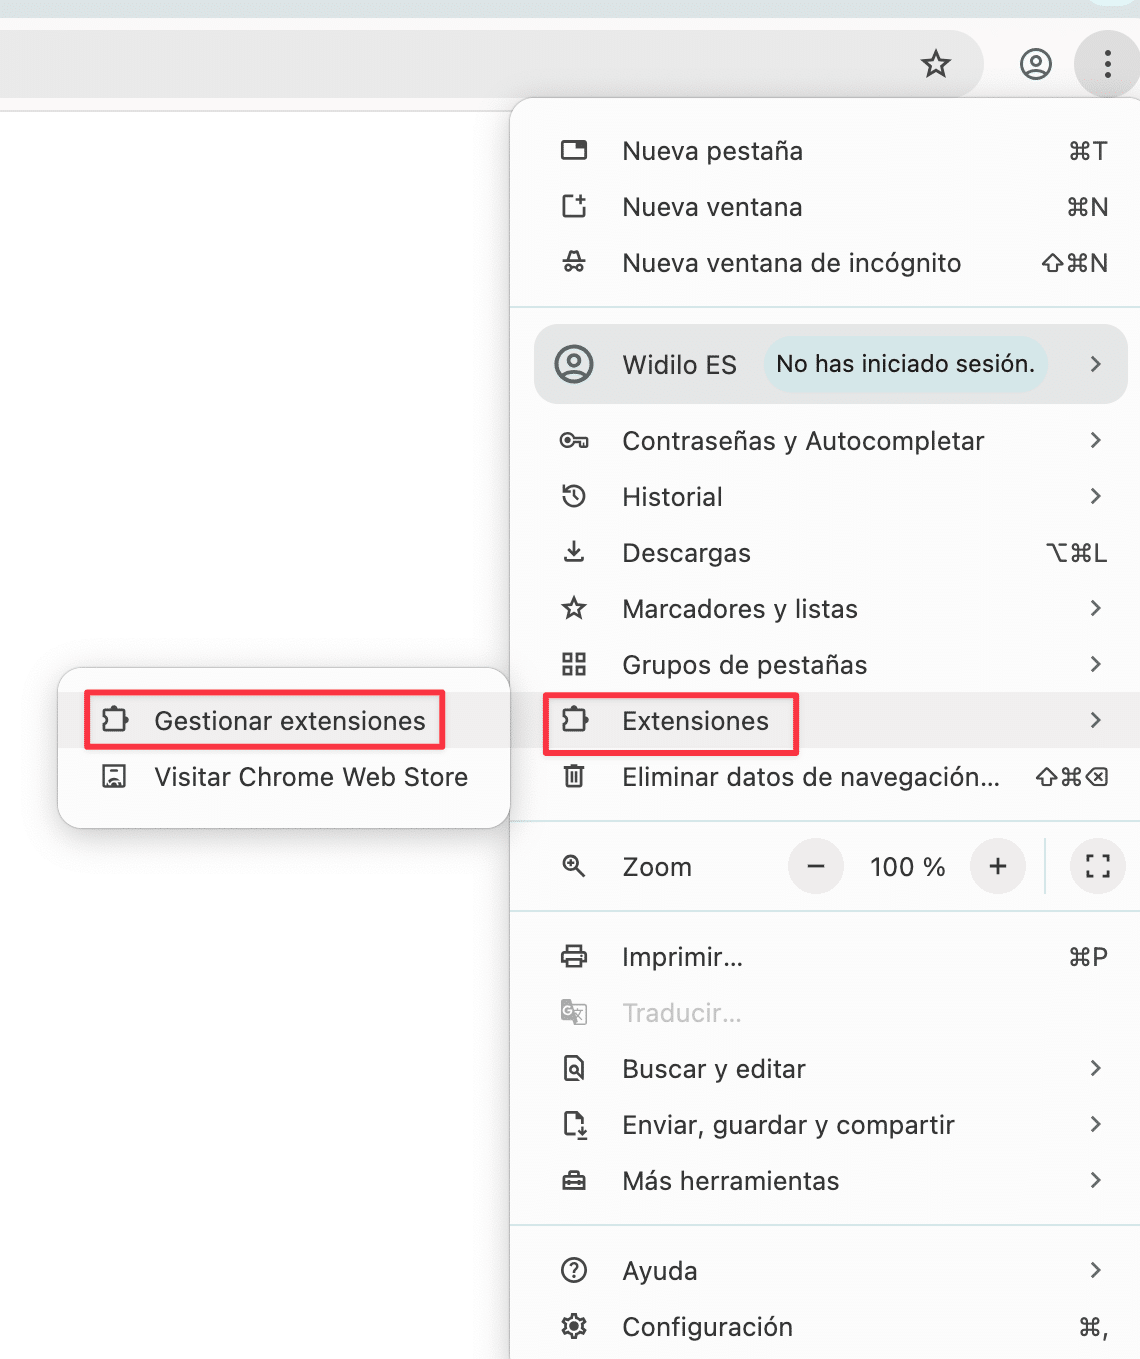
Task: Click the Nueva ventana de incógnito icon
Action: [x=574, y=263]
